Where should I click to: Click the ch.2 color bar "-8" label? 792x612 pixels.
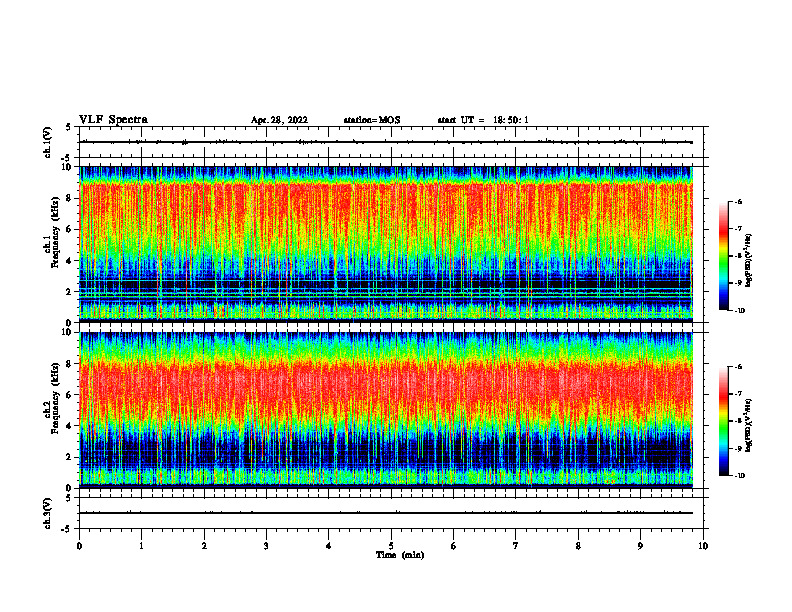point(738,421)
